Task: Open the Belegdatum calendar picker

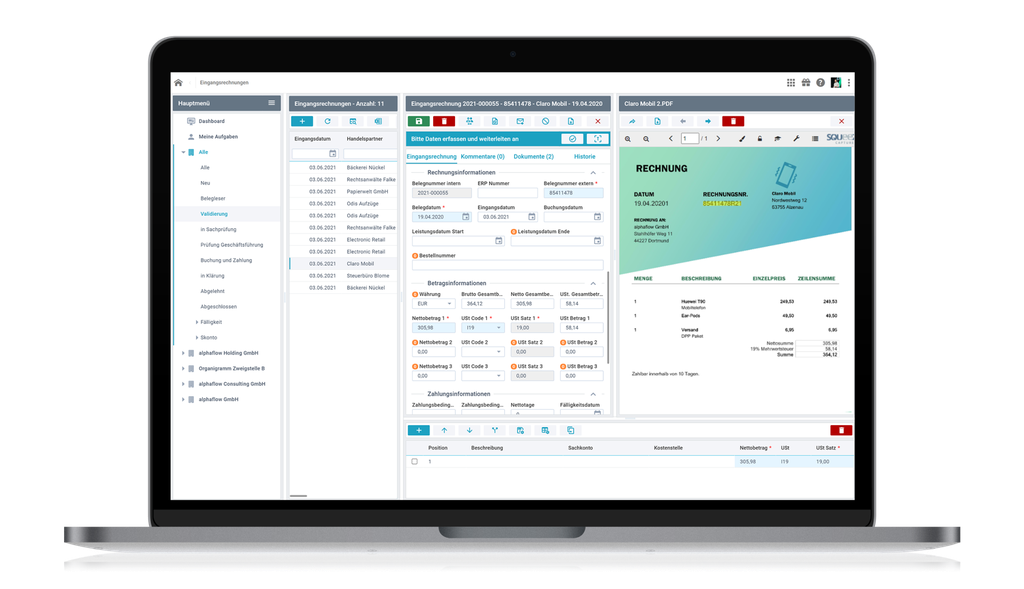Action: coord(466,217)
